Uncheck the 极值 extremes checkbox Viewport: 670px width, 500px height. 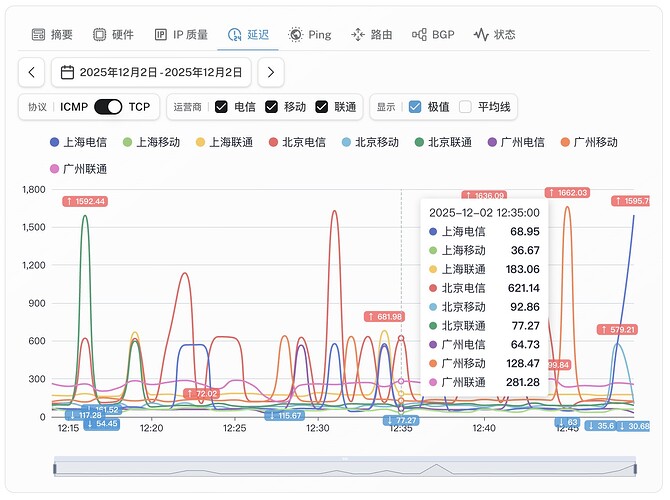415,107
